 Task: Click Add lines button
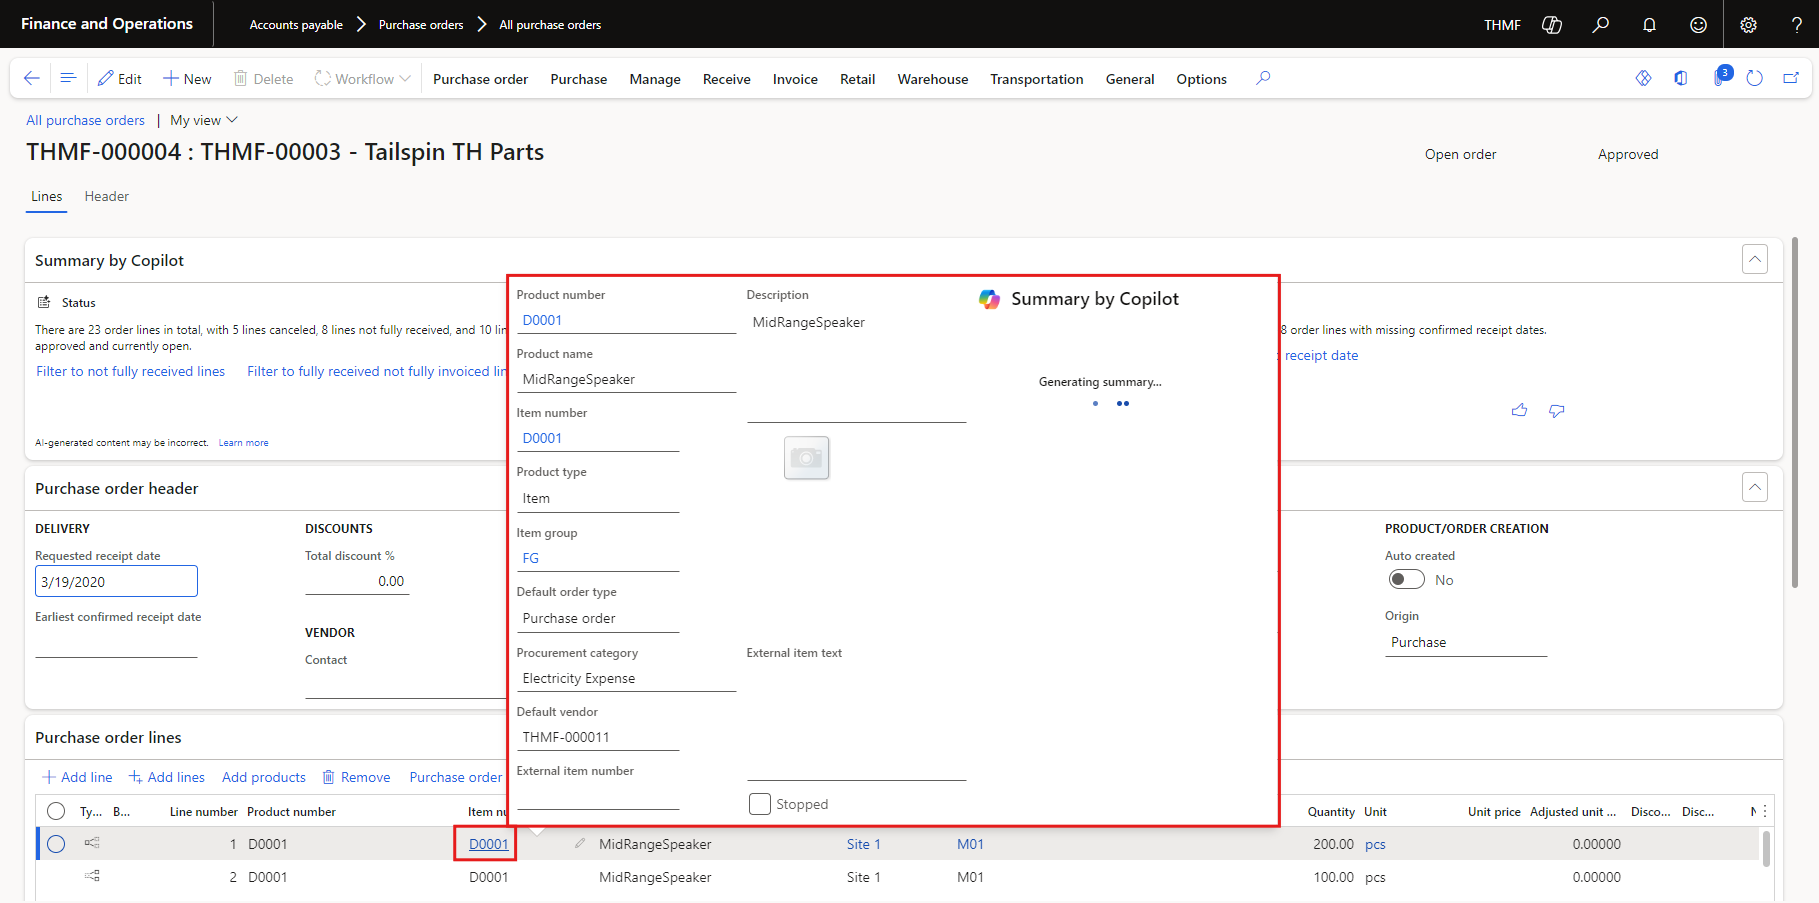(166, 777)
